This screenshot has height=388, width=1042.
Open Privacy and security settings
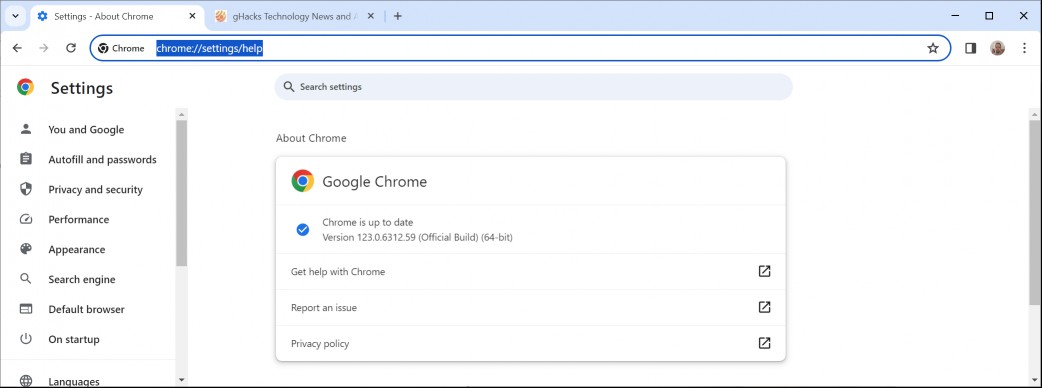coord(95,189)
